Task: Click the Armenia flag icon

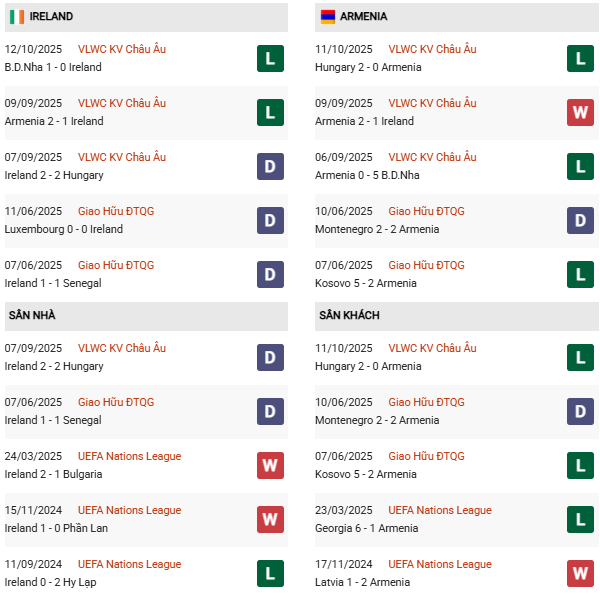Action: point(327,17)
